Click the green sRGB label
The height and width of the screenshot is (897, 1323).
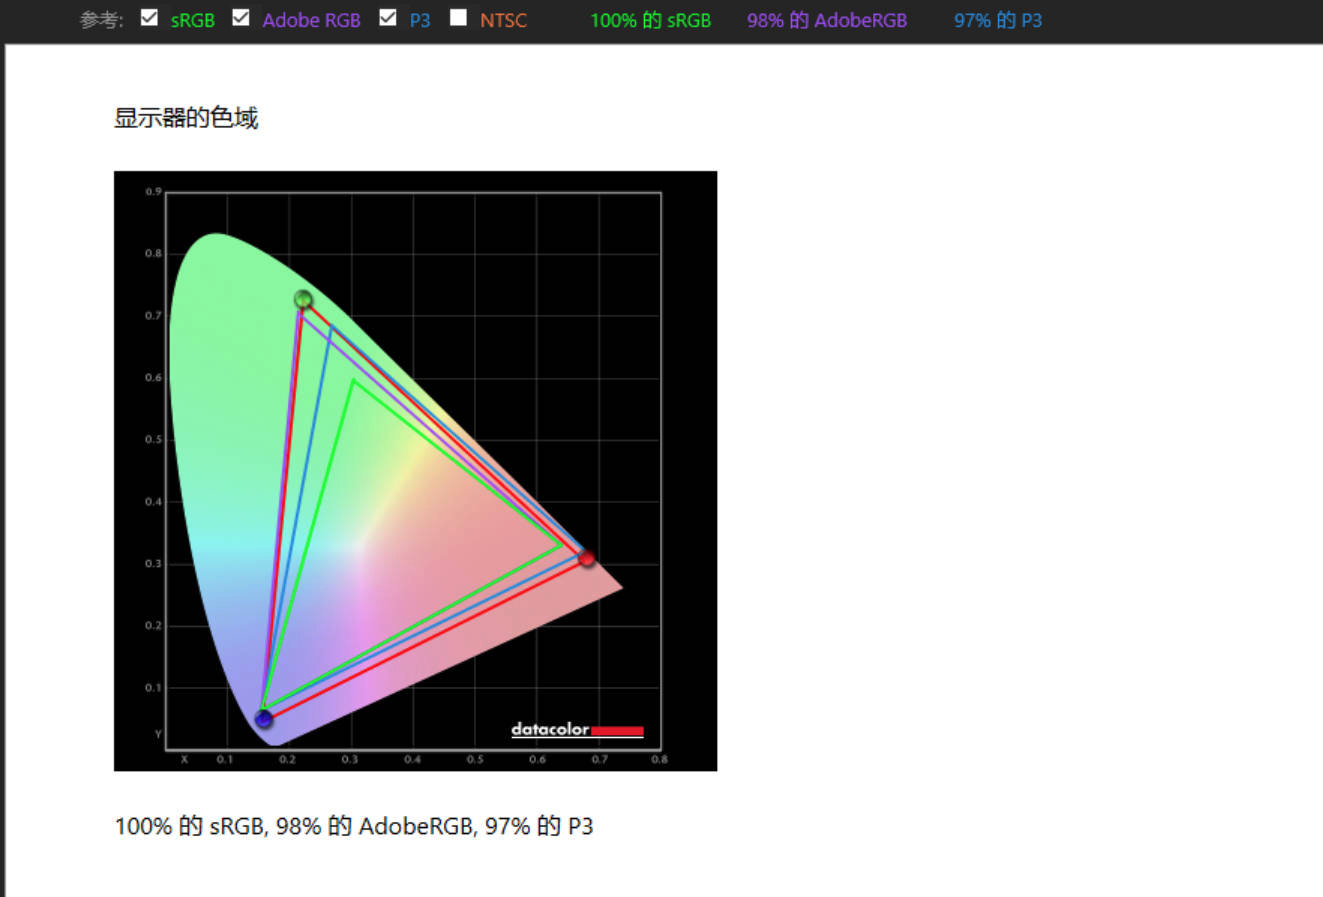point(193,20)
